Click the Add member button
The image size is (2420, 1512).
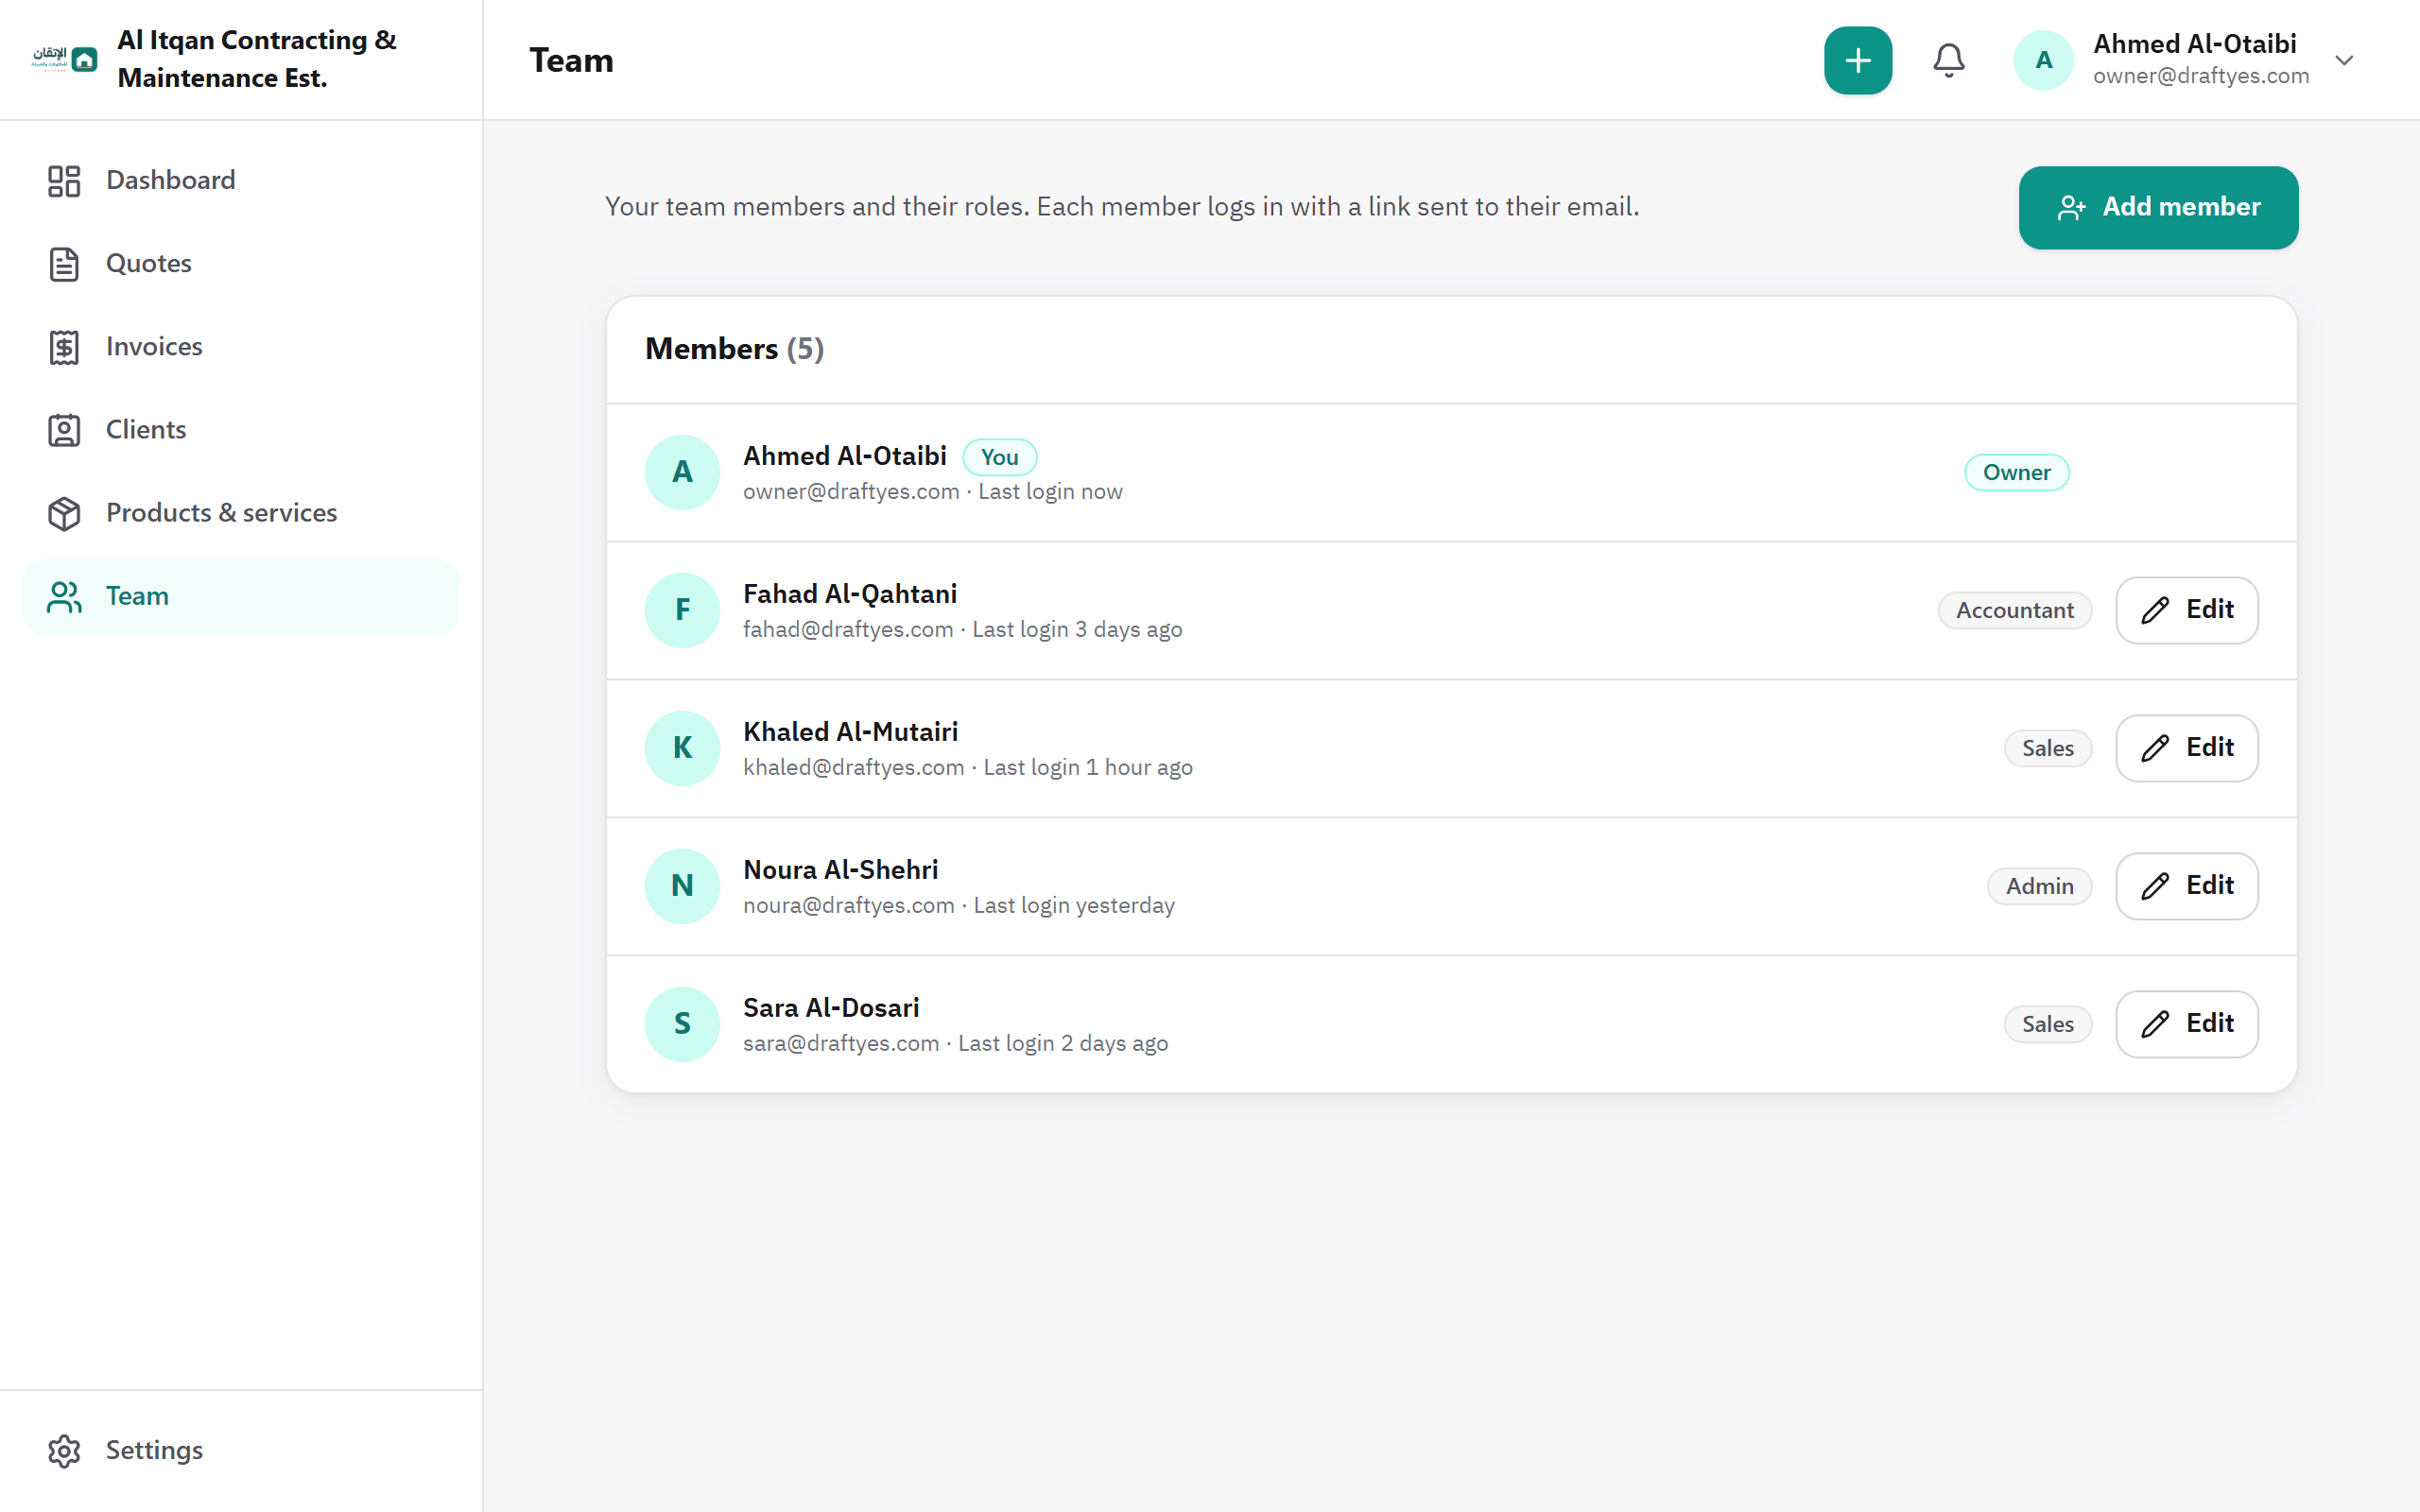2158,207
